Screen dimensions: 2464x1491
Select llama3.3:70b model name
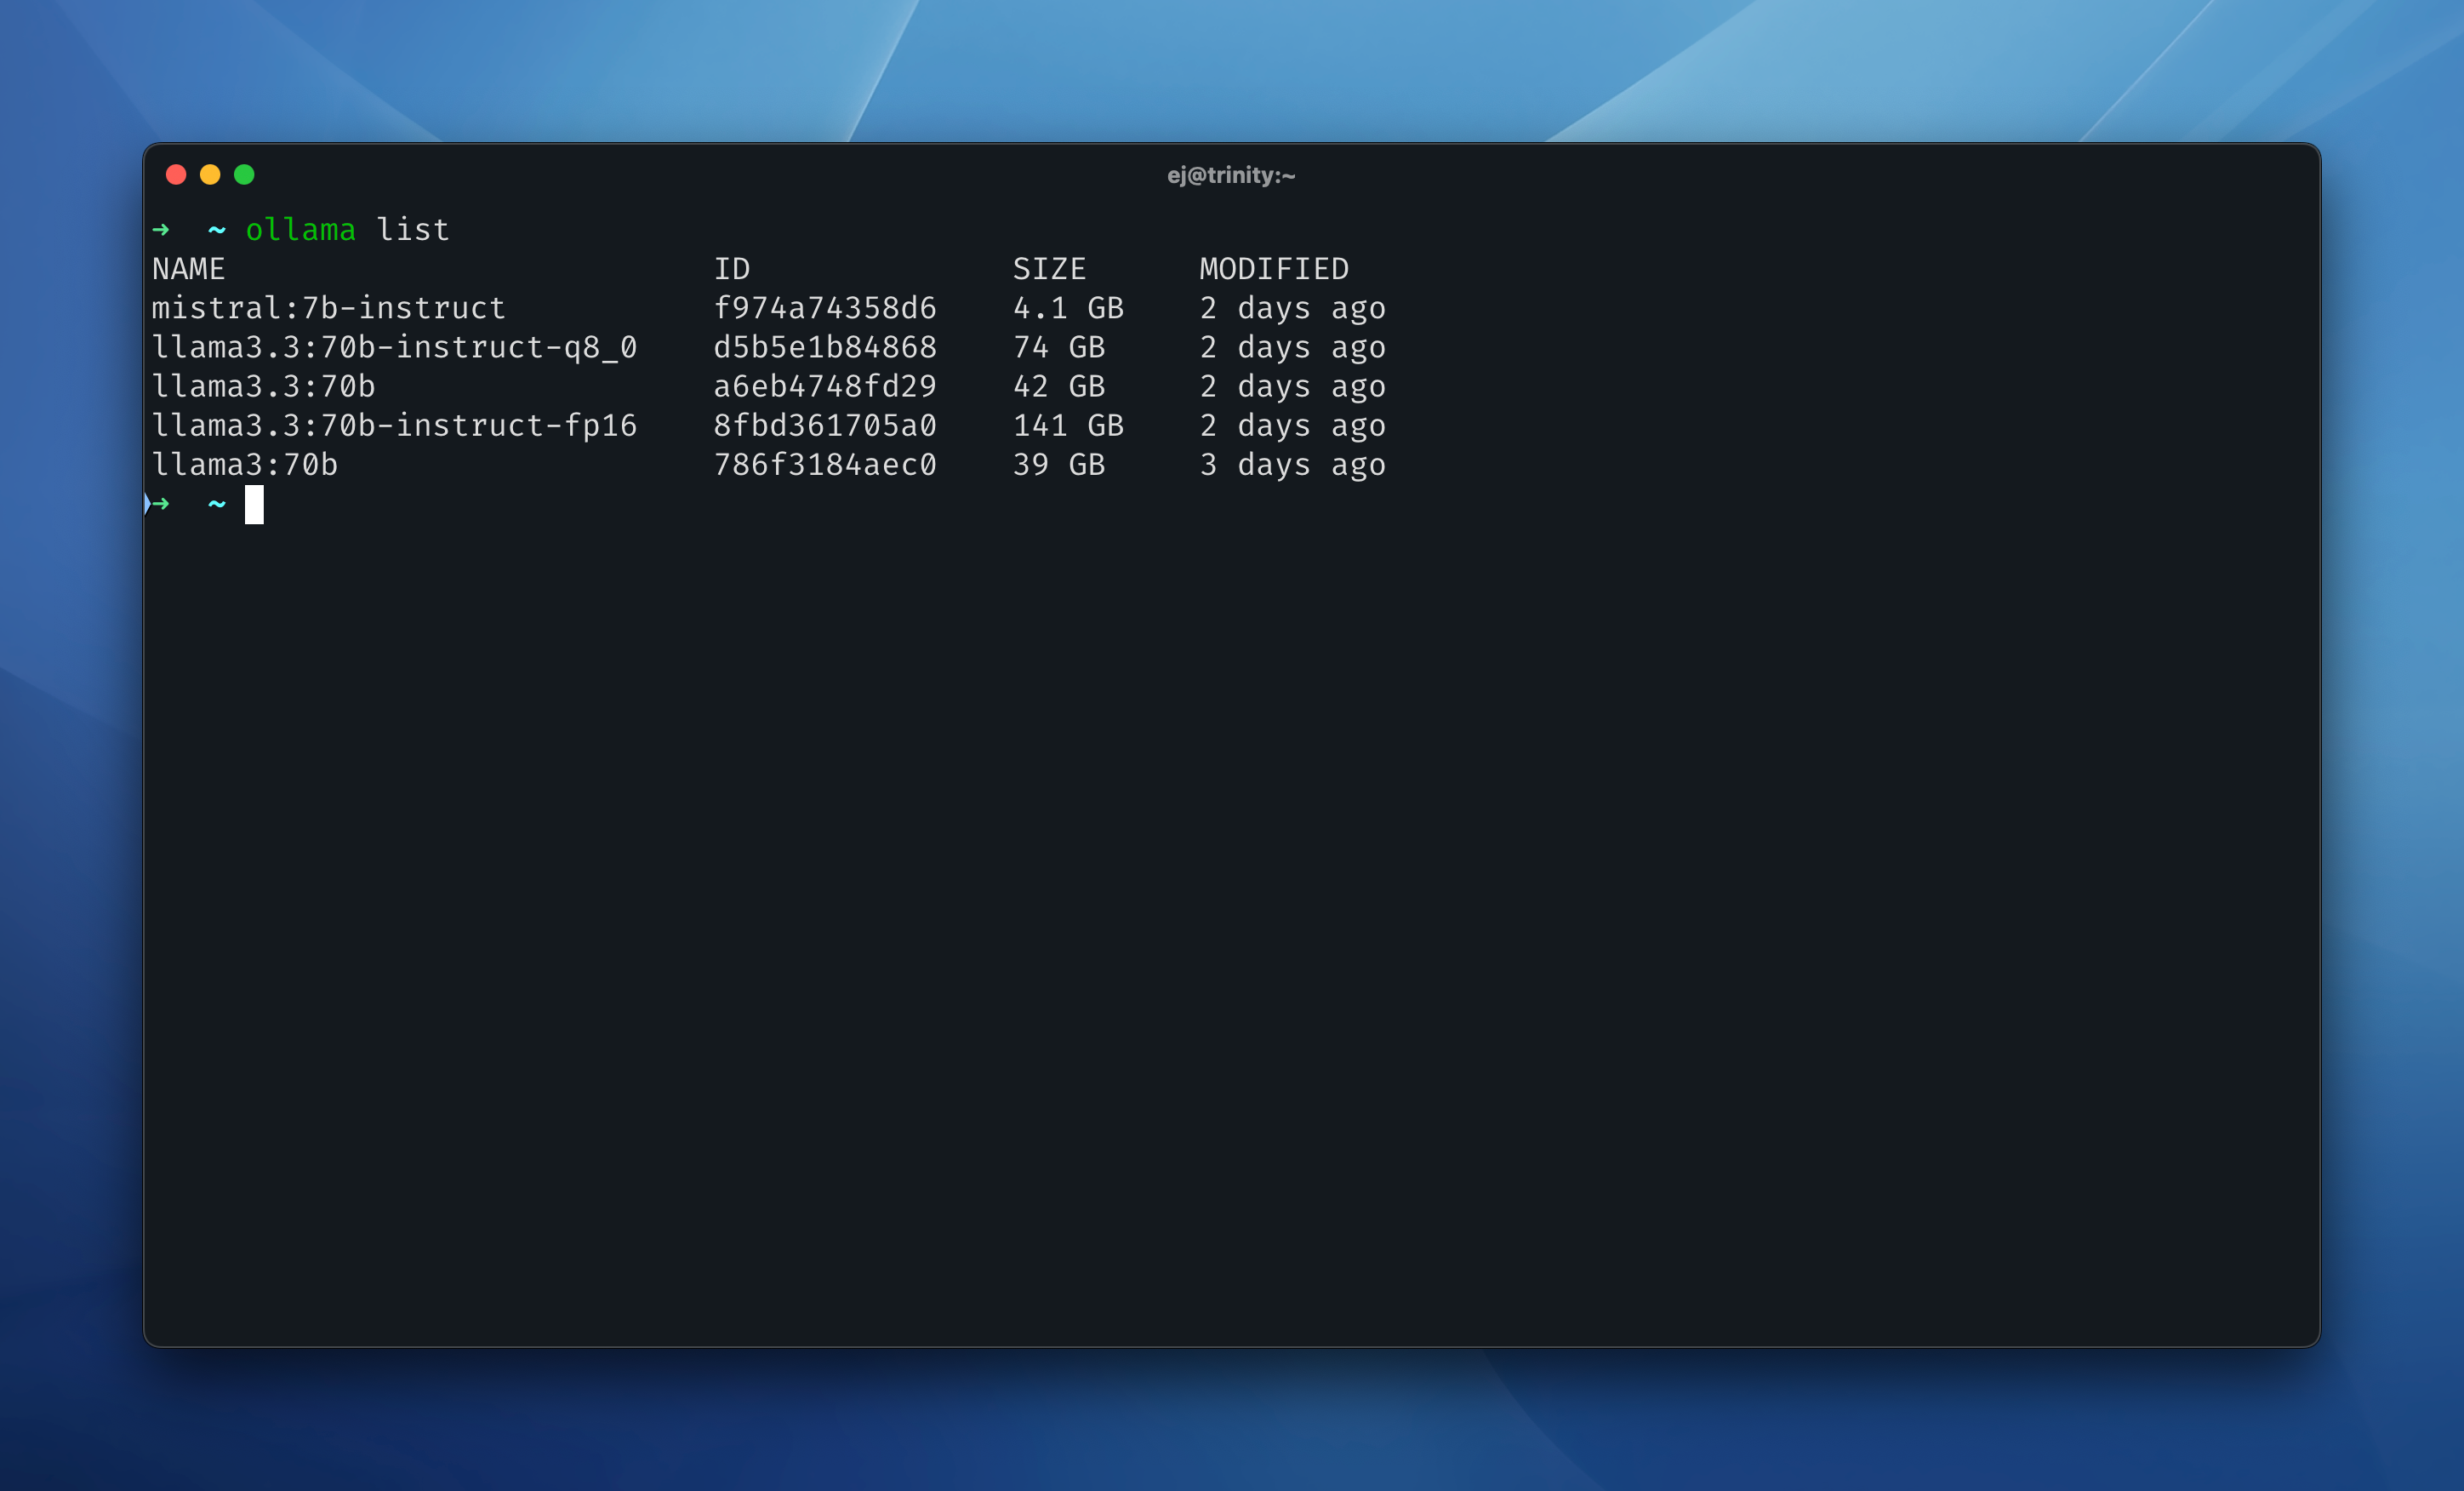point(264,386)
